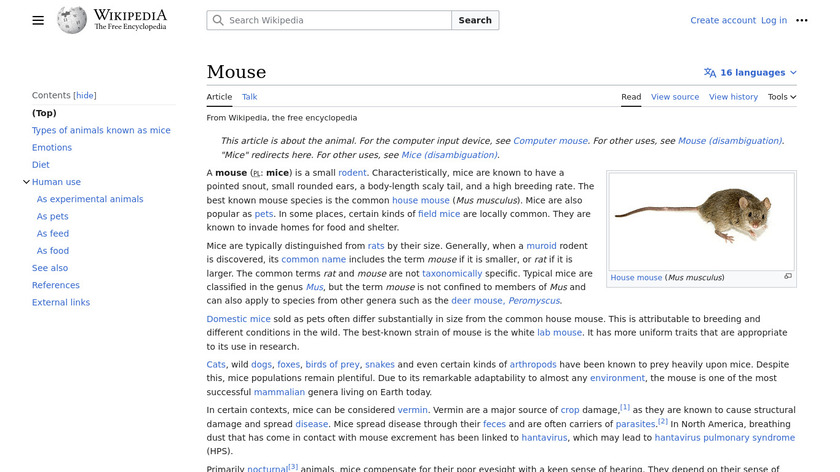Follow the taxonomically link
This screenshot has width=840, height=472.
(452, 273)
